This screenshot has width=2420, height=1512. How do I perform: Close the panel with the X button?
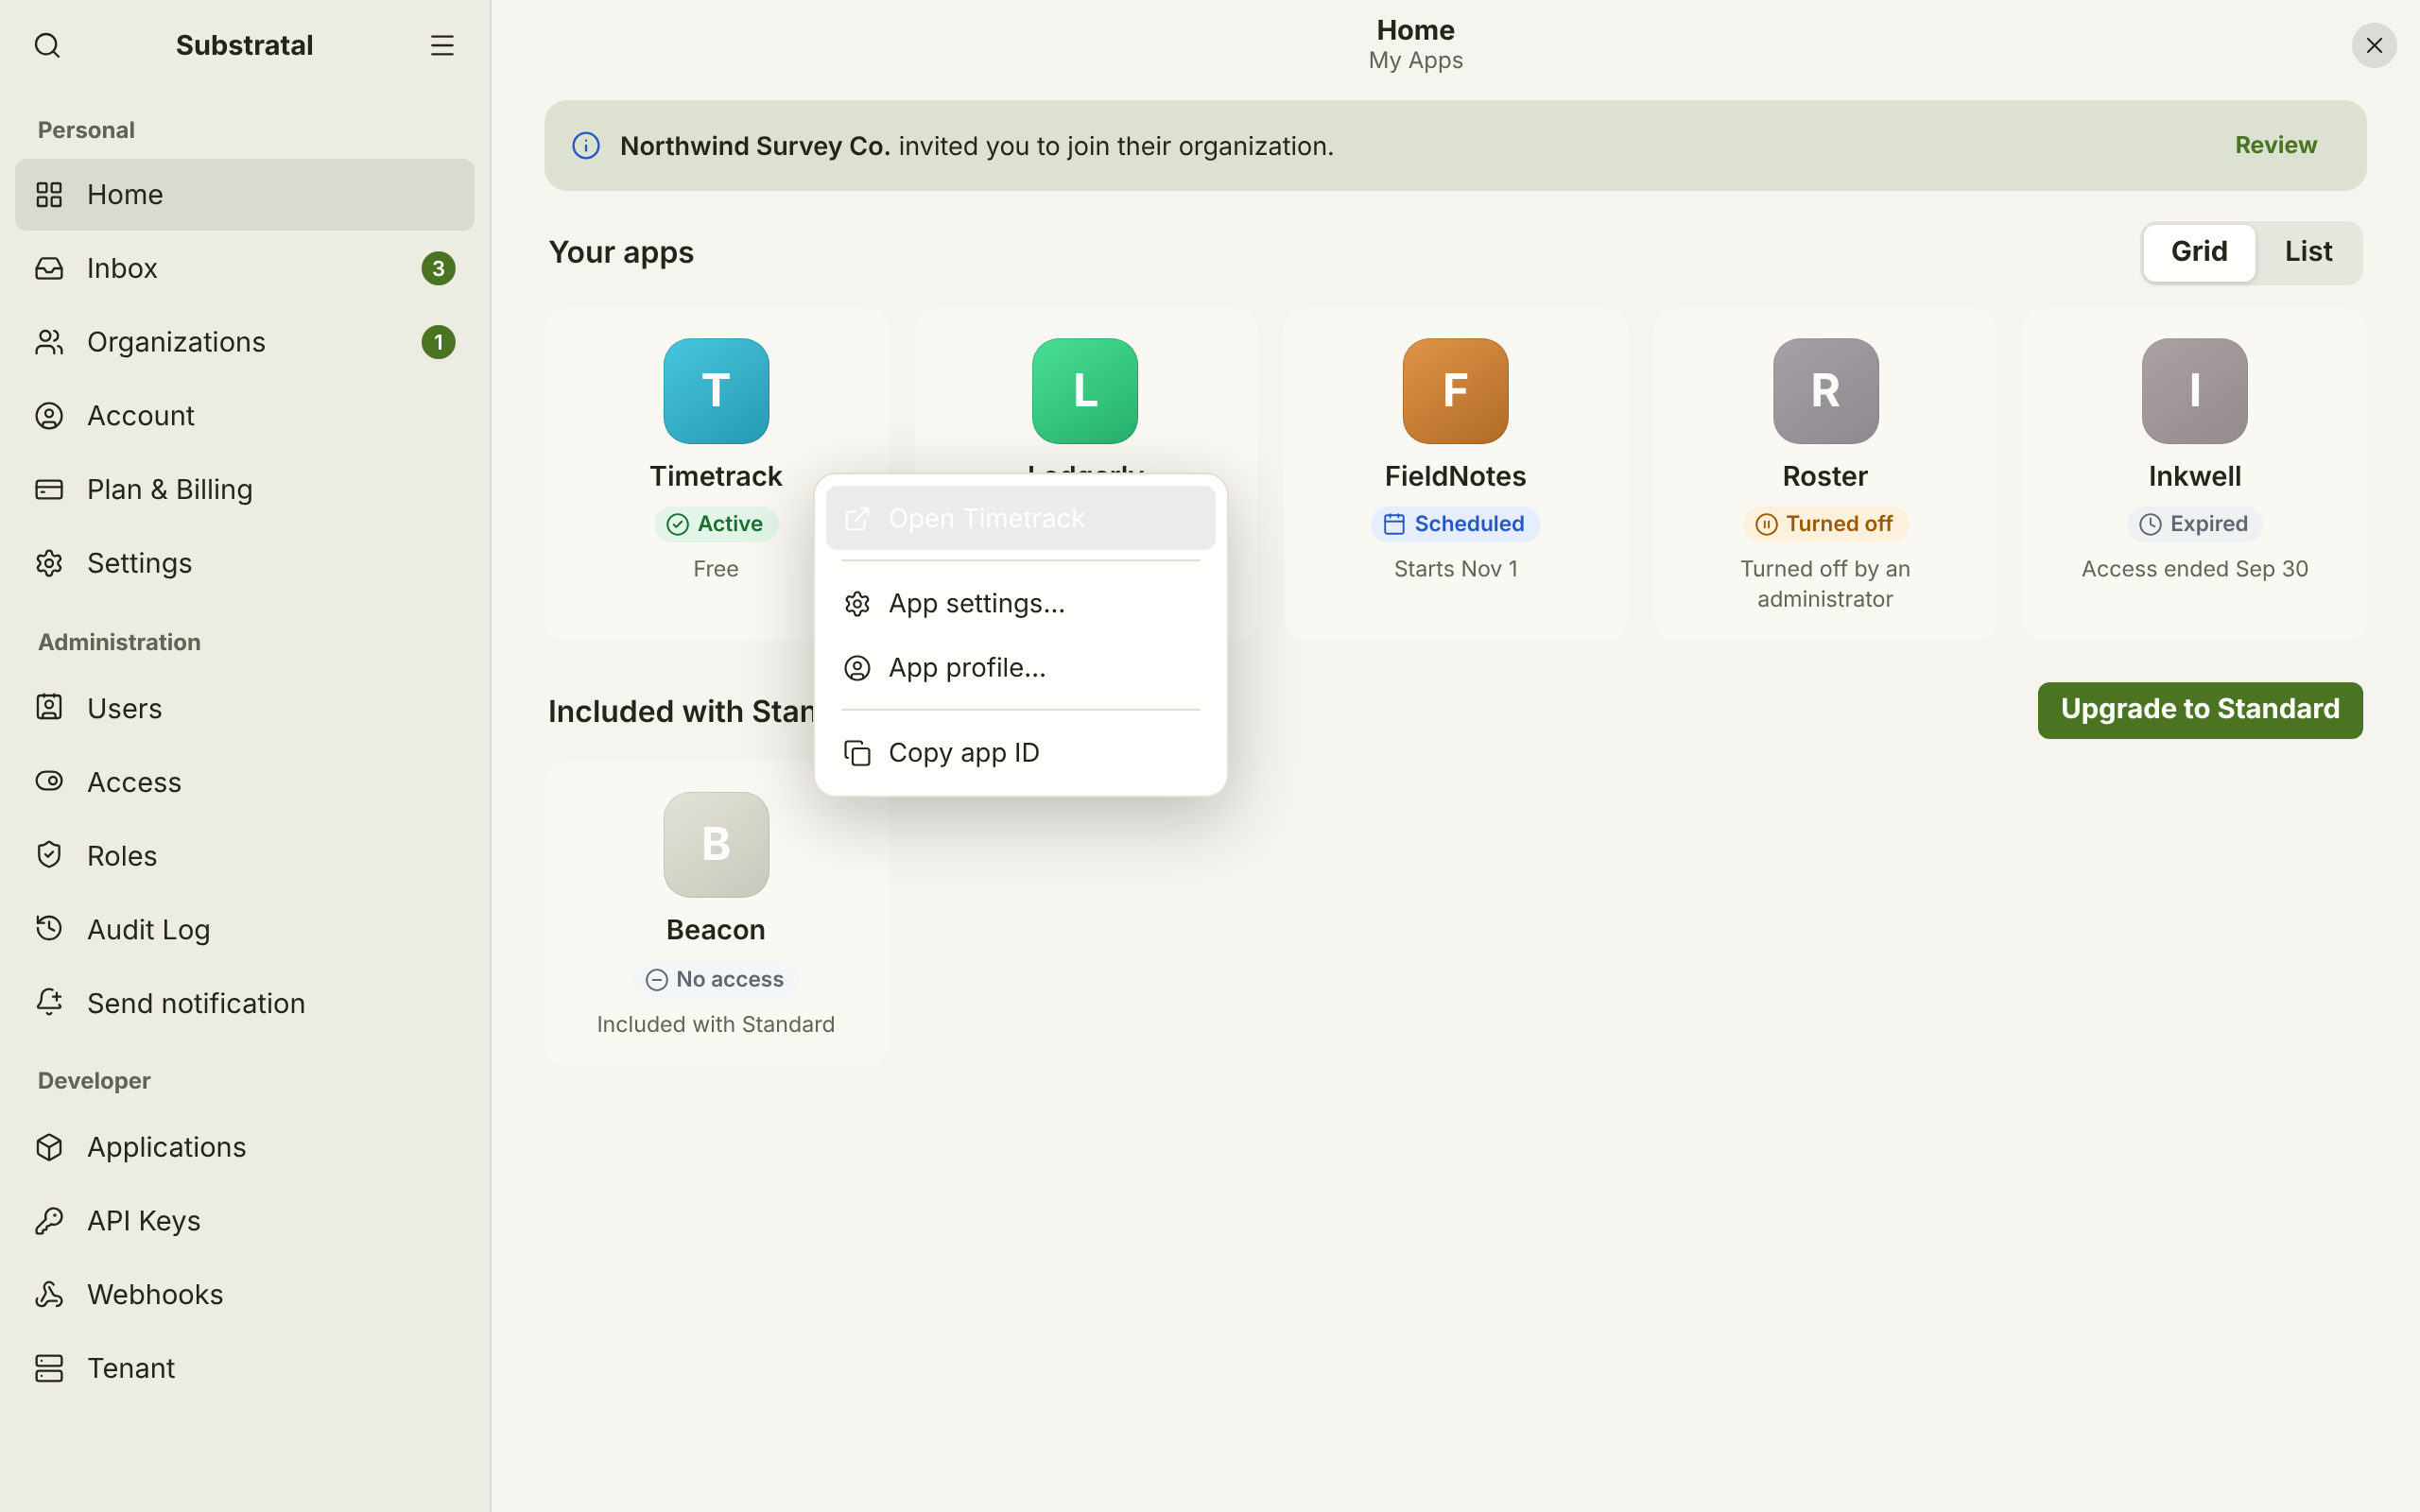2374,45
